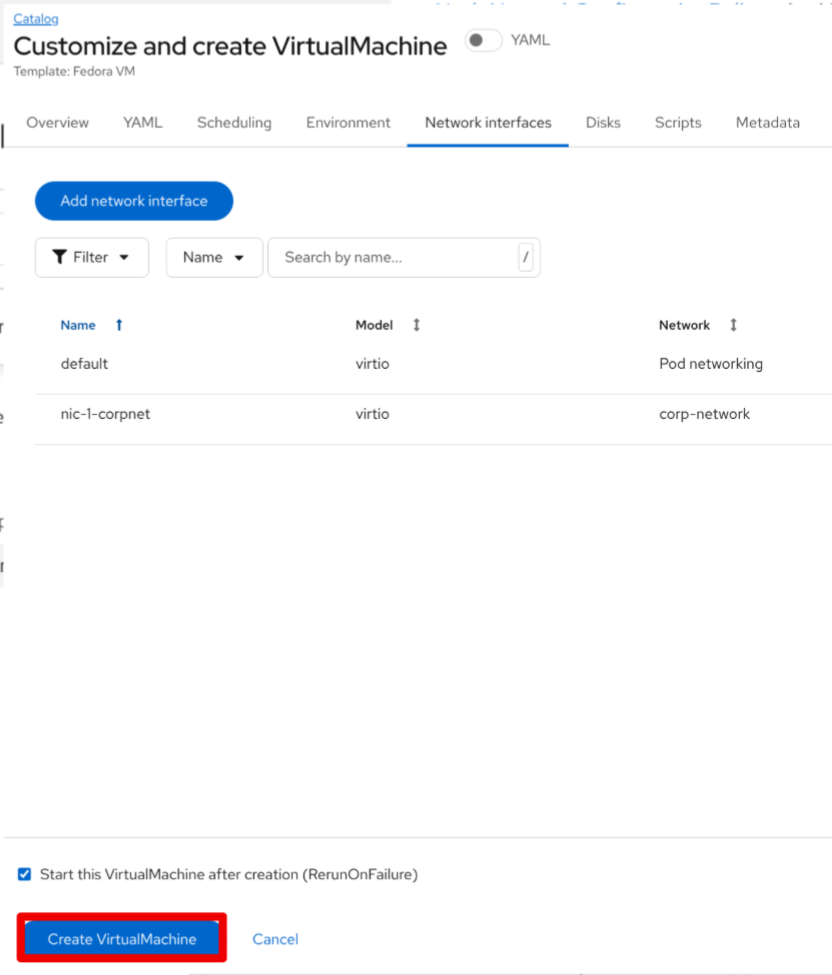Image resolution: width=832 pixels, height=975 pixels.
Task: Click the Name column sort arrow icon
Action: (119, 325)
